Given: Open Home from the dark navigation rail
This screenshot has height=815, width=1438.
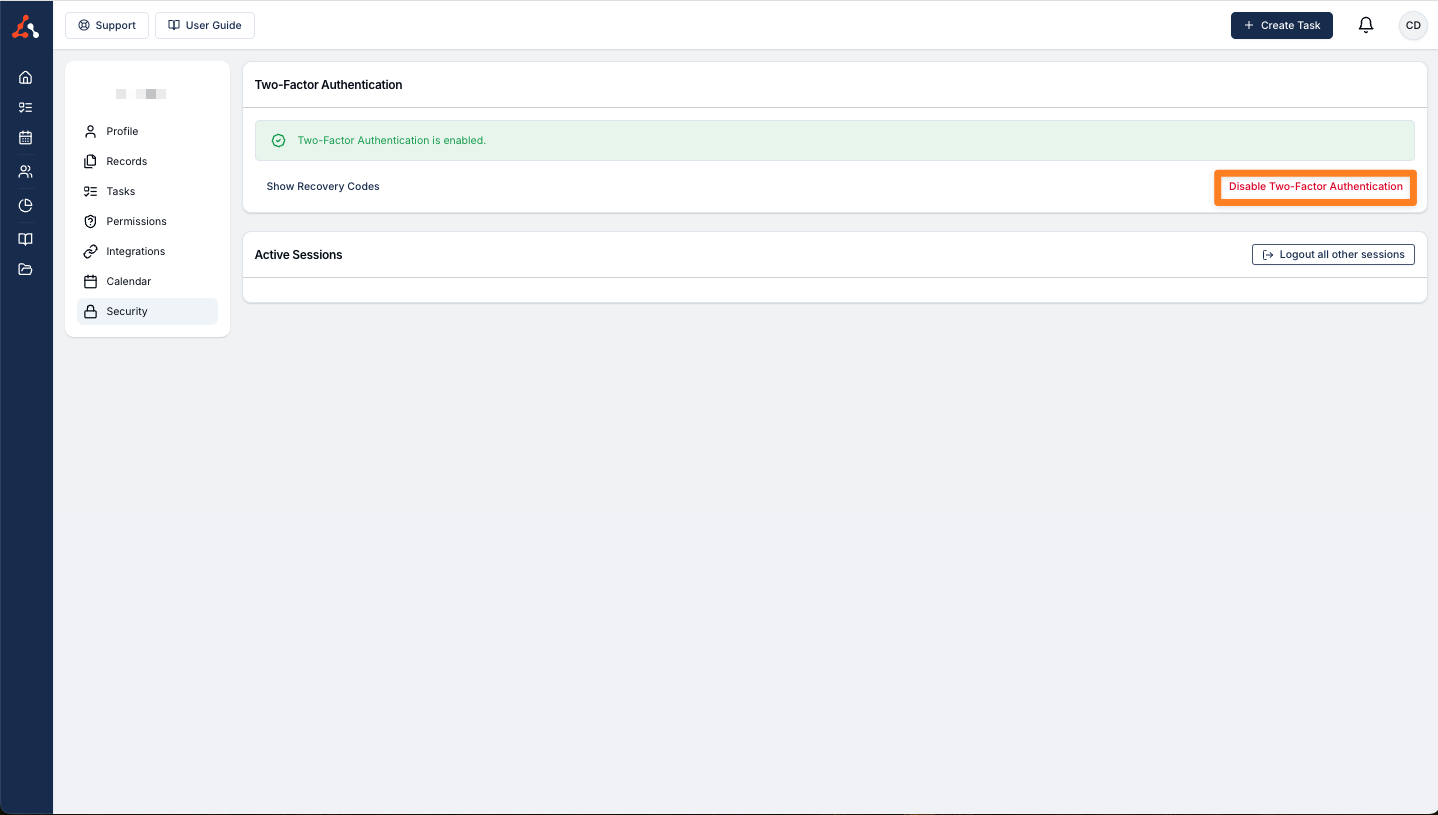Looking at the screenshot, I should pyautogui.click(x=26, y=77).
